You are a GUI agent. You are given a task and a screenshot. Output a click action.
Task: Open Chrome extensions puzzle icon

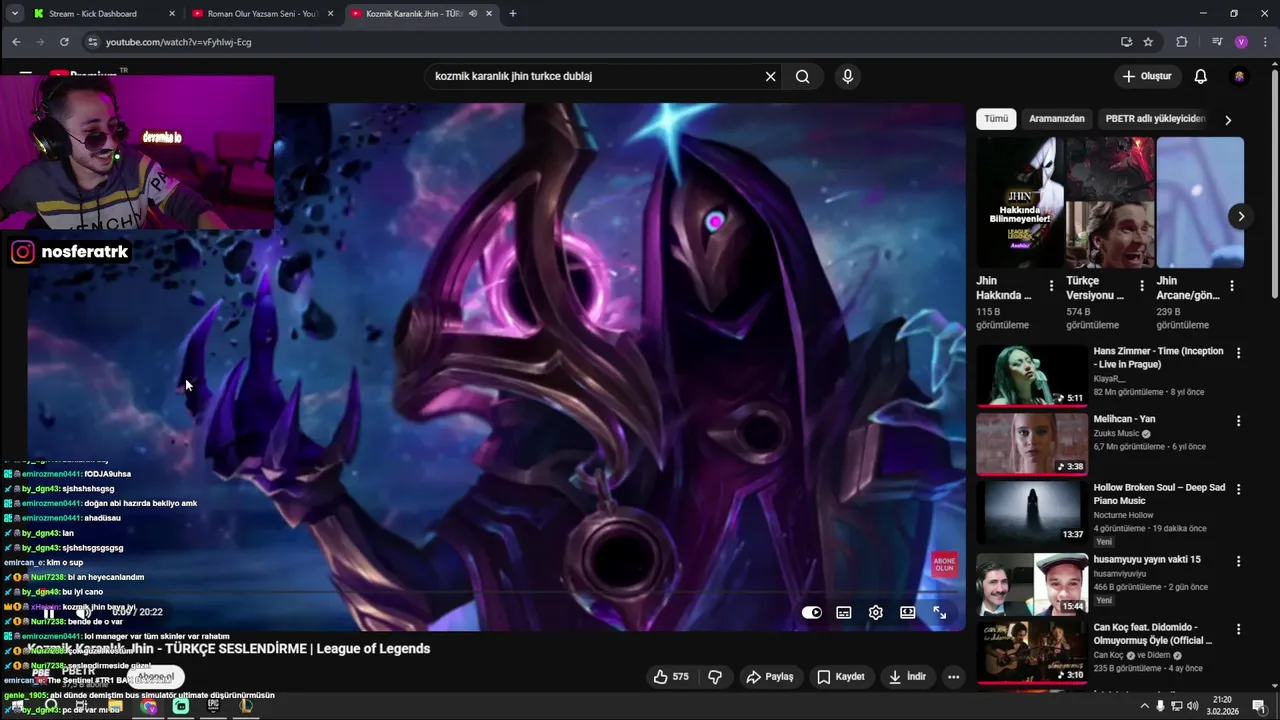click(x=1182, y=42)
